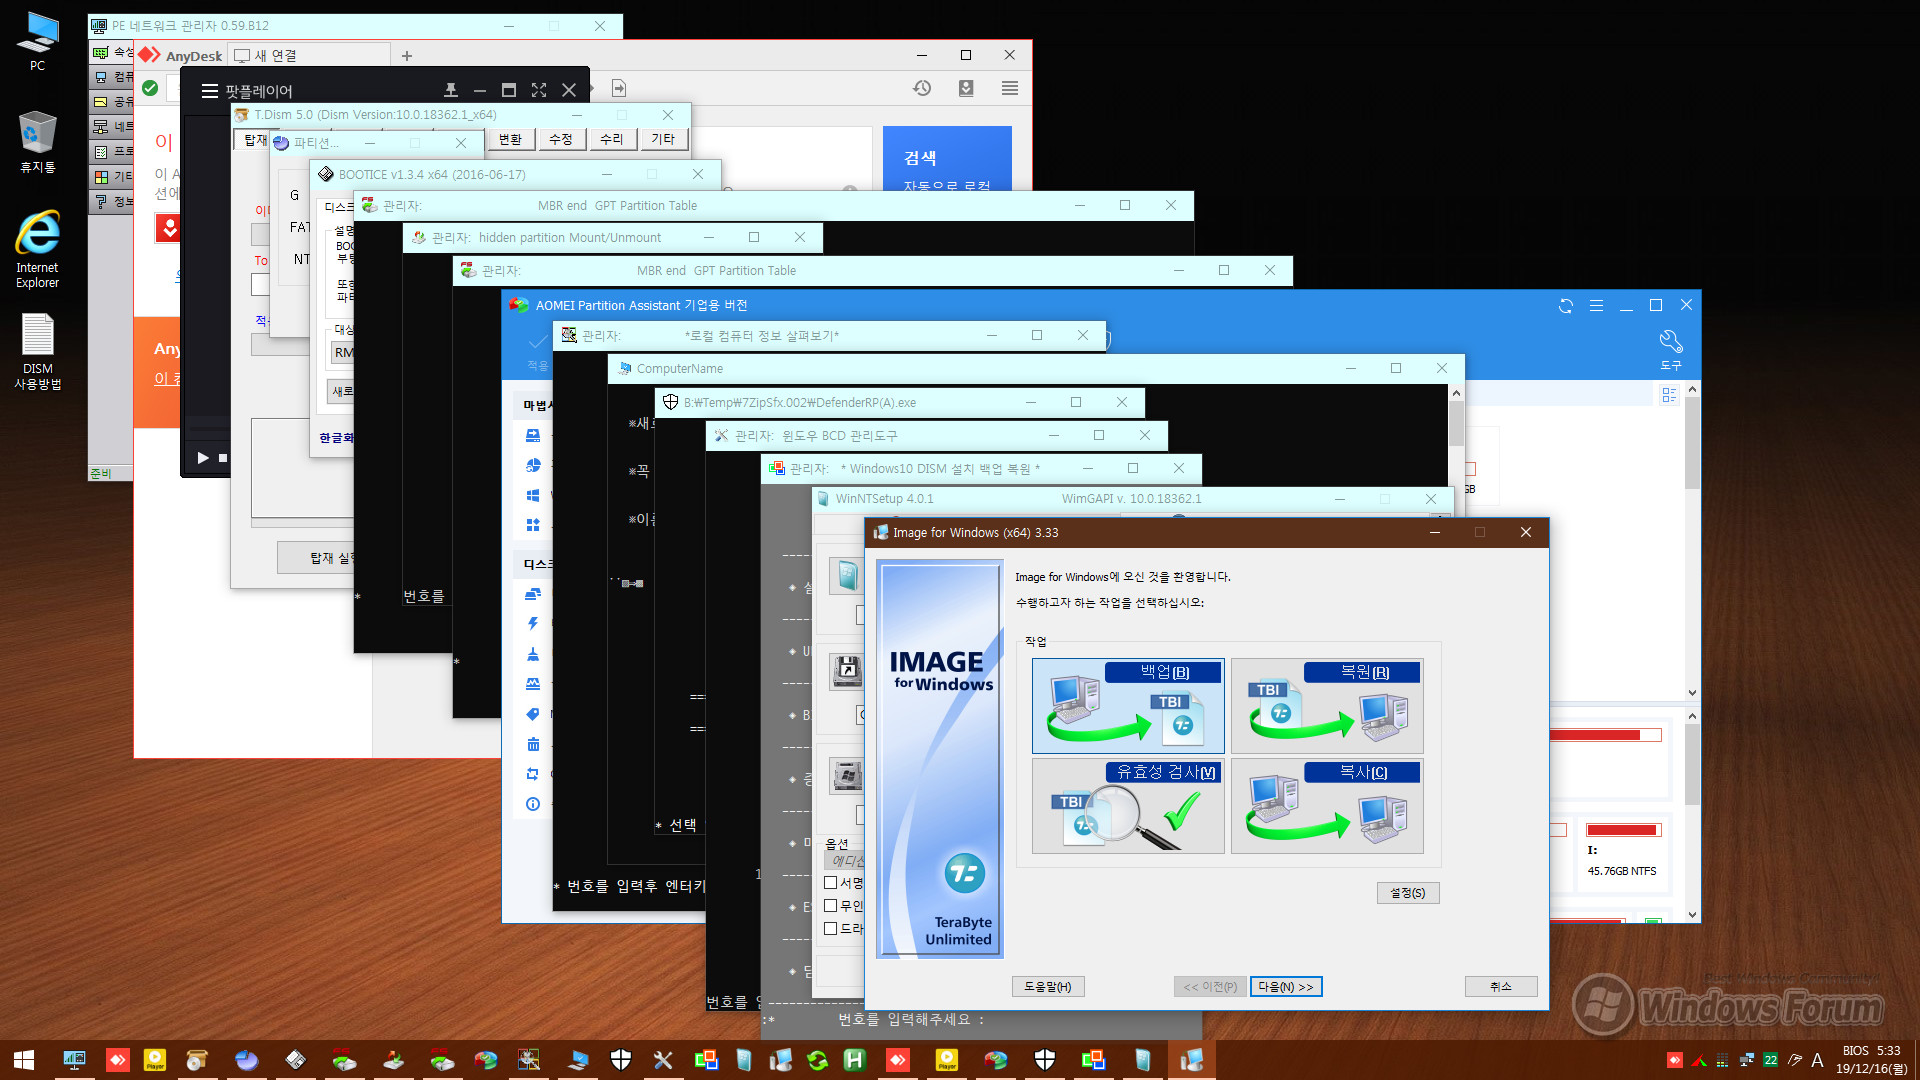Viewport: 1920px width, 1080px height.
Task: Click the lightning bolt icon in AOMEI sidebar
Action: click(533, 624)
